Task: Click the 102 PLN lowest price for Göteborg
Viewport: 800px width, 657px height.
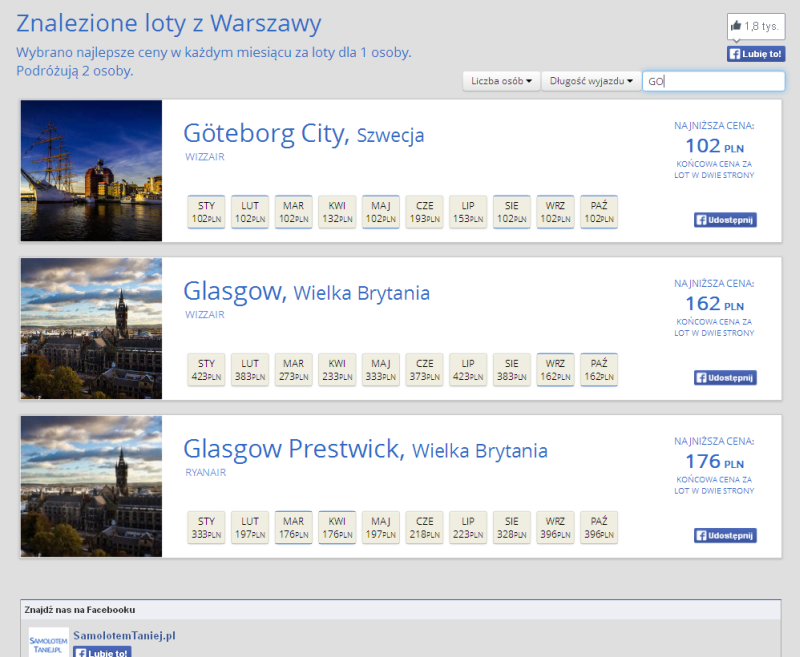Action: click(x=714, y=146)
